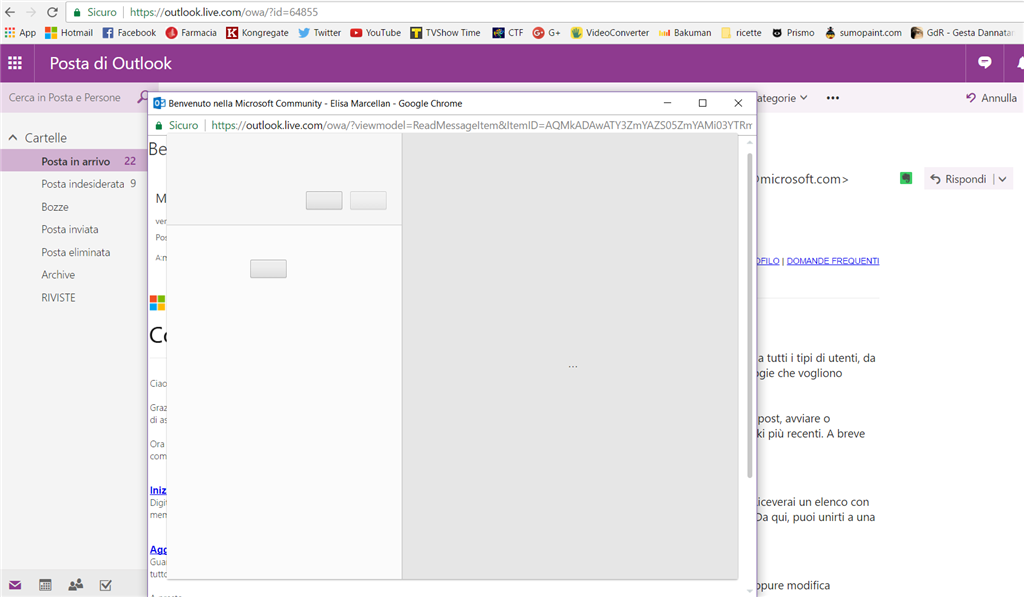Open the Kongregate bookmark
The height and width of the screenshot is (597, 1024).
click(x=257, y=33)
